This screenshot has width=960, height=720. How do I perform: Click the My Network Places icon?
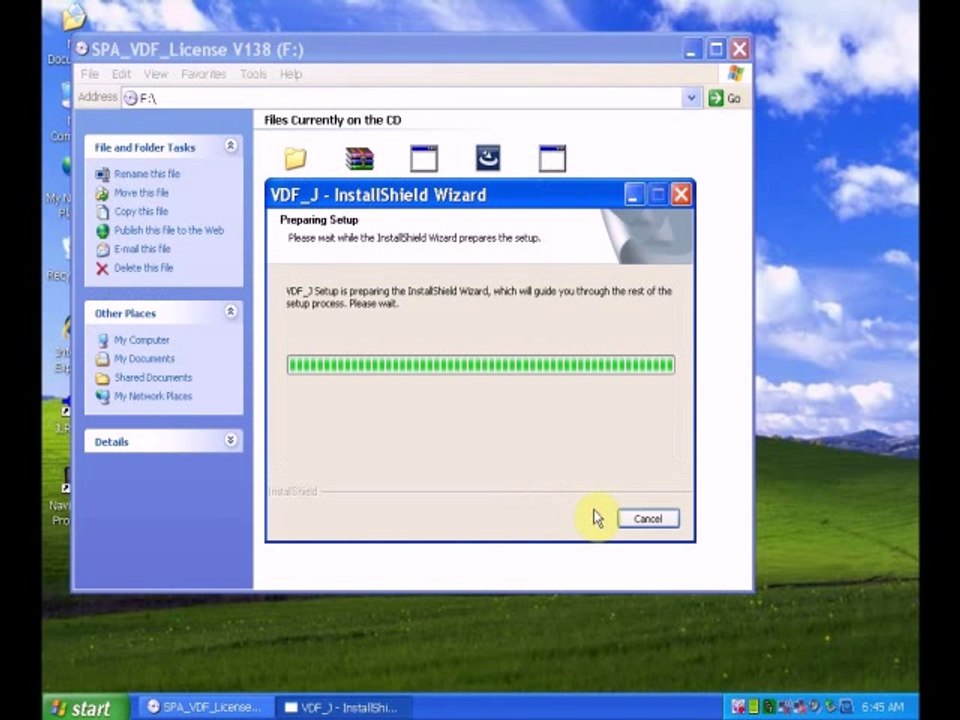[102, 397]
